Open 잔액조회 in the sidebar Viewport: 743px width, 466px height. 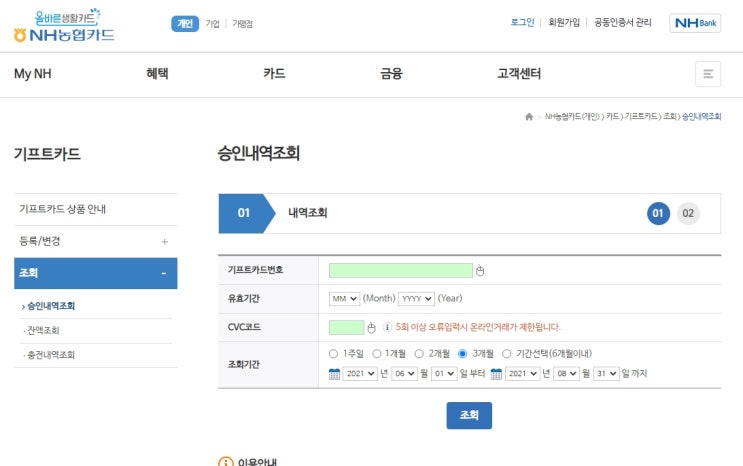[43, 330]
